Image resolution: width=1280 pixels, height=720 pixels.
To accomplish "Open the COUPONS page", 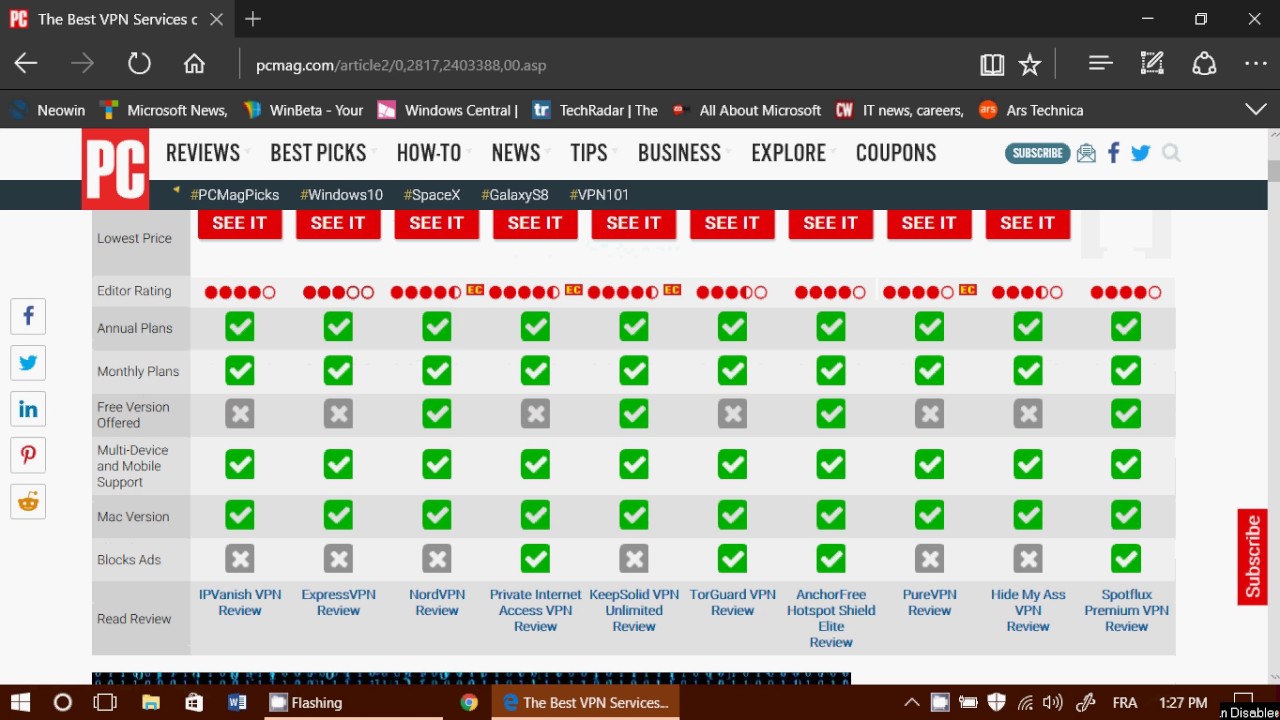I will pyautogui.click(x=896, y=153).
